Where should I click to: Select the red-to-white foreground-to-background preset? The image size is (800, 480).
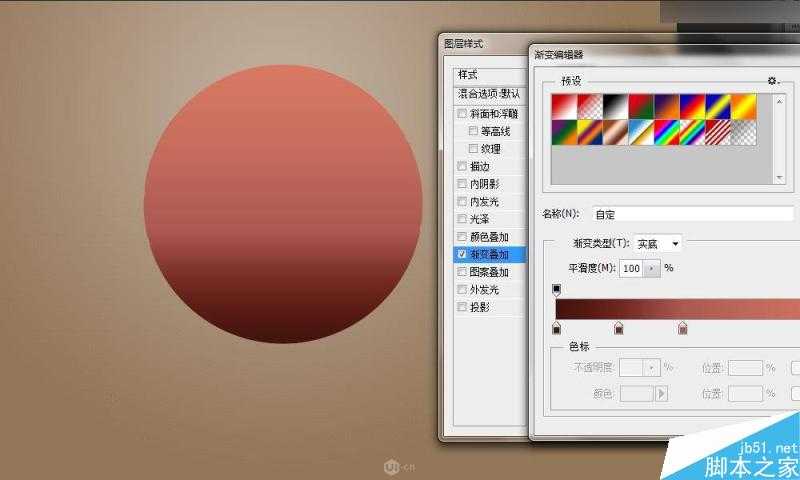tap(564, 107)
